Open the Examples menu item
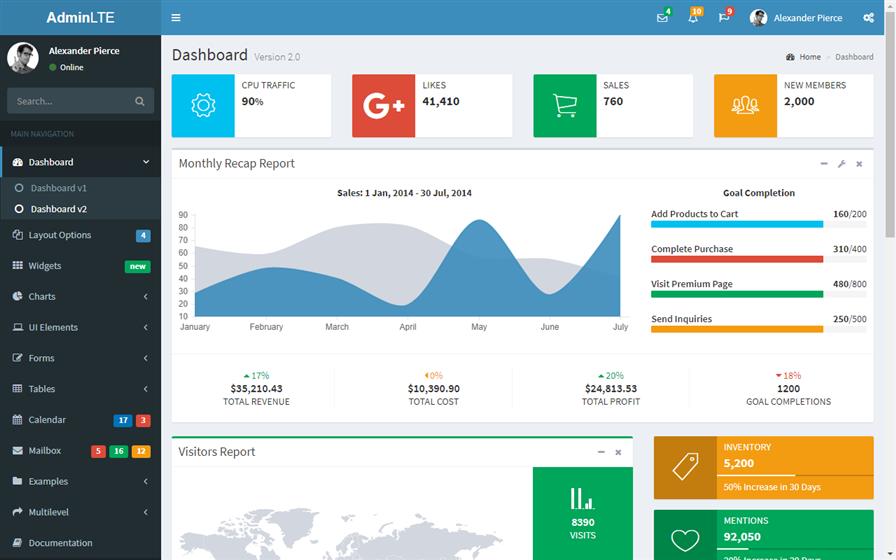Image resolution: width=896 pixels, height=560 pixels. coord(81,481)
